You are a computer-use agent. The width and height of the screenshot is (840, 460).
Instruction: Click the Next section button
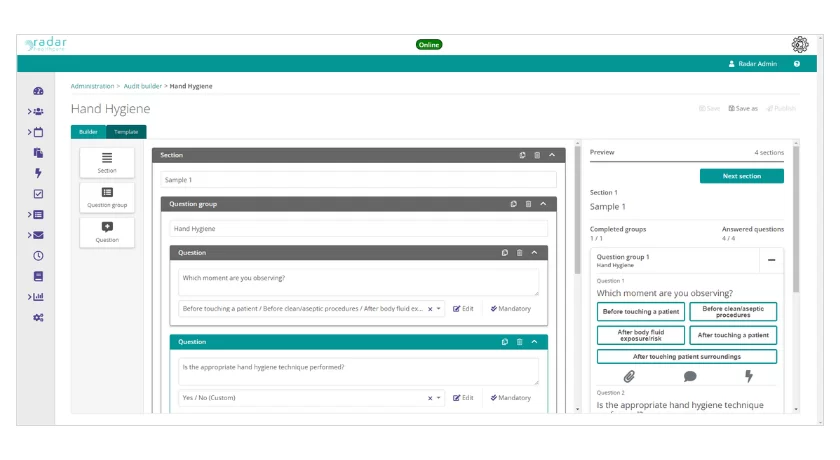coord(741,176)
